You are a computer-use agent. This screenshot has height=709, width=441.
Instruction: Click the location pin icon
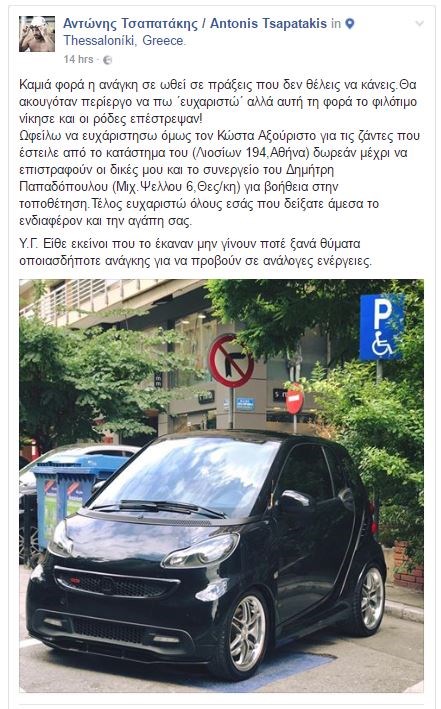point(350,24)
